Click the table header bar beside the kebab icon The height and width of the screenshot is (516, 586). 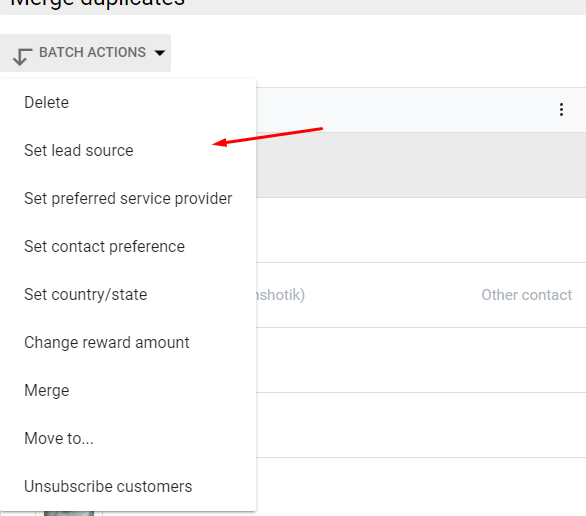(x=404, y=110)
